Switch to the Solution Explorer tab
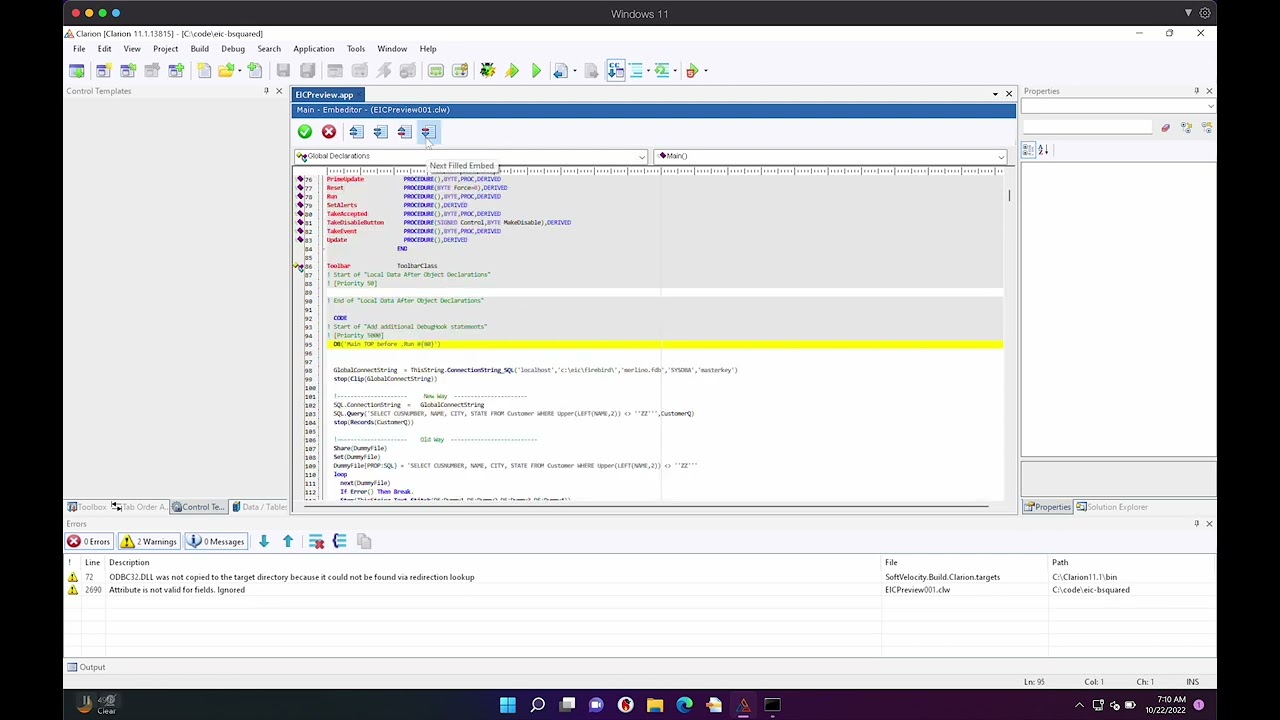The width and height of the screenshot is (1280, 720). pyautogui.click(x=1110, y=507)
